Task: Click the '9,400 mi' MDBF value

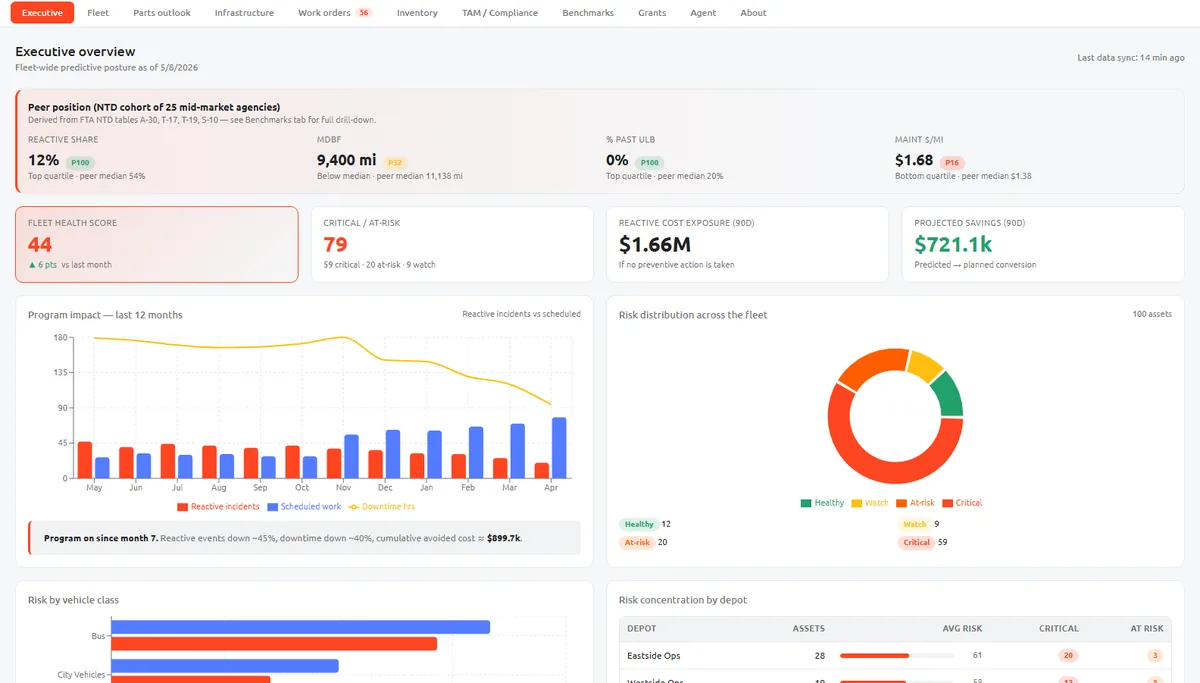Action: pyautogui.click(x=346, y=160)
